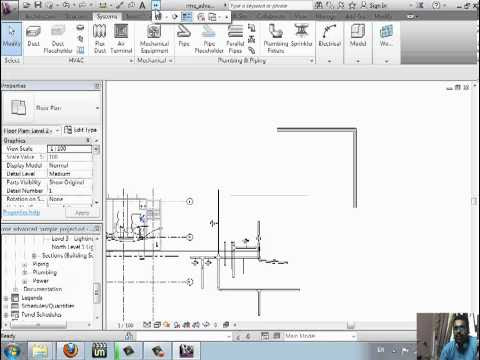Expand the Legends tree node
Viewport: 480px width, 360px height.
click(6, 298)
